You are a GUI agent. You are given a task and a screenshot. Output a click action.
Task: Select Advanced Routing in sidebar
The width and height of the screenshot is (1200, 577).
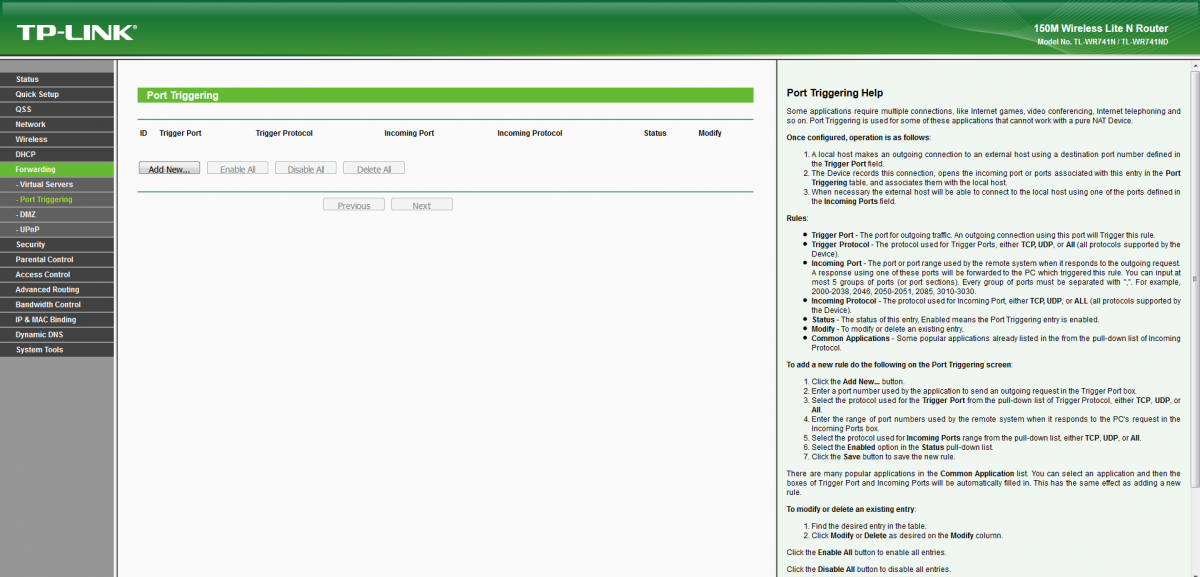[x=57, y=289]
